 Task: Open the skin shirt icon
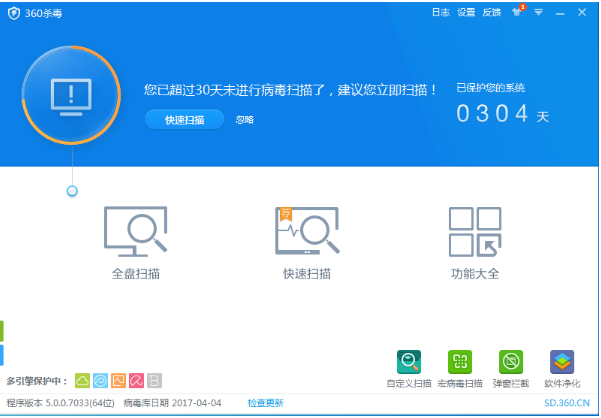click(x=517, y=12)
